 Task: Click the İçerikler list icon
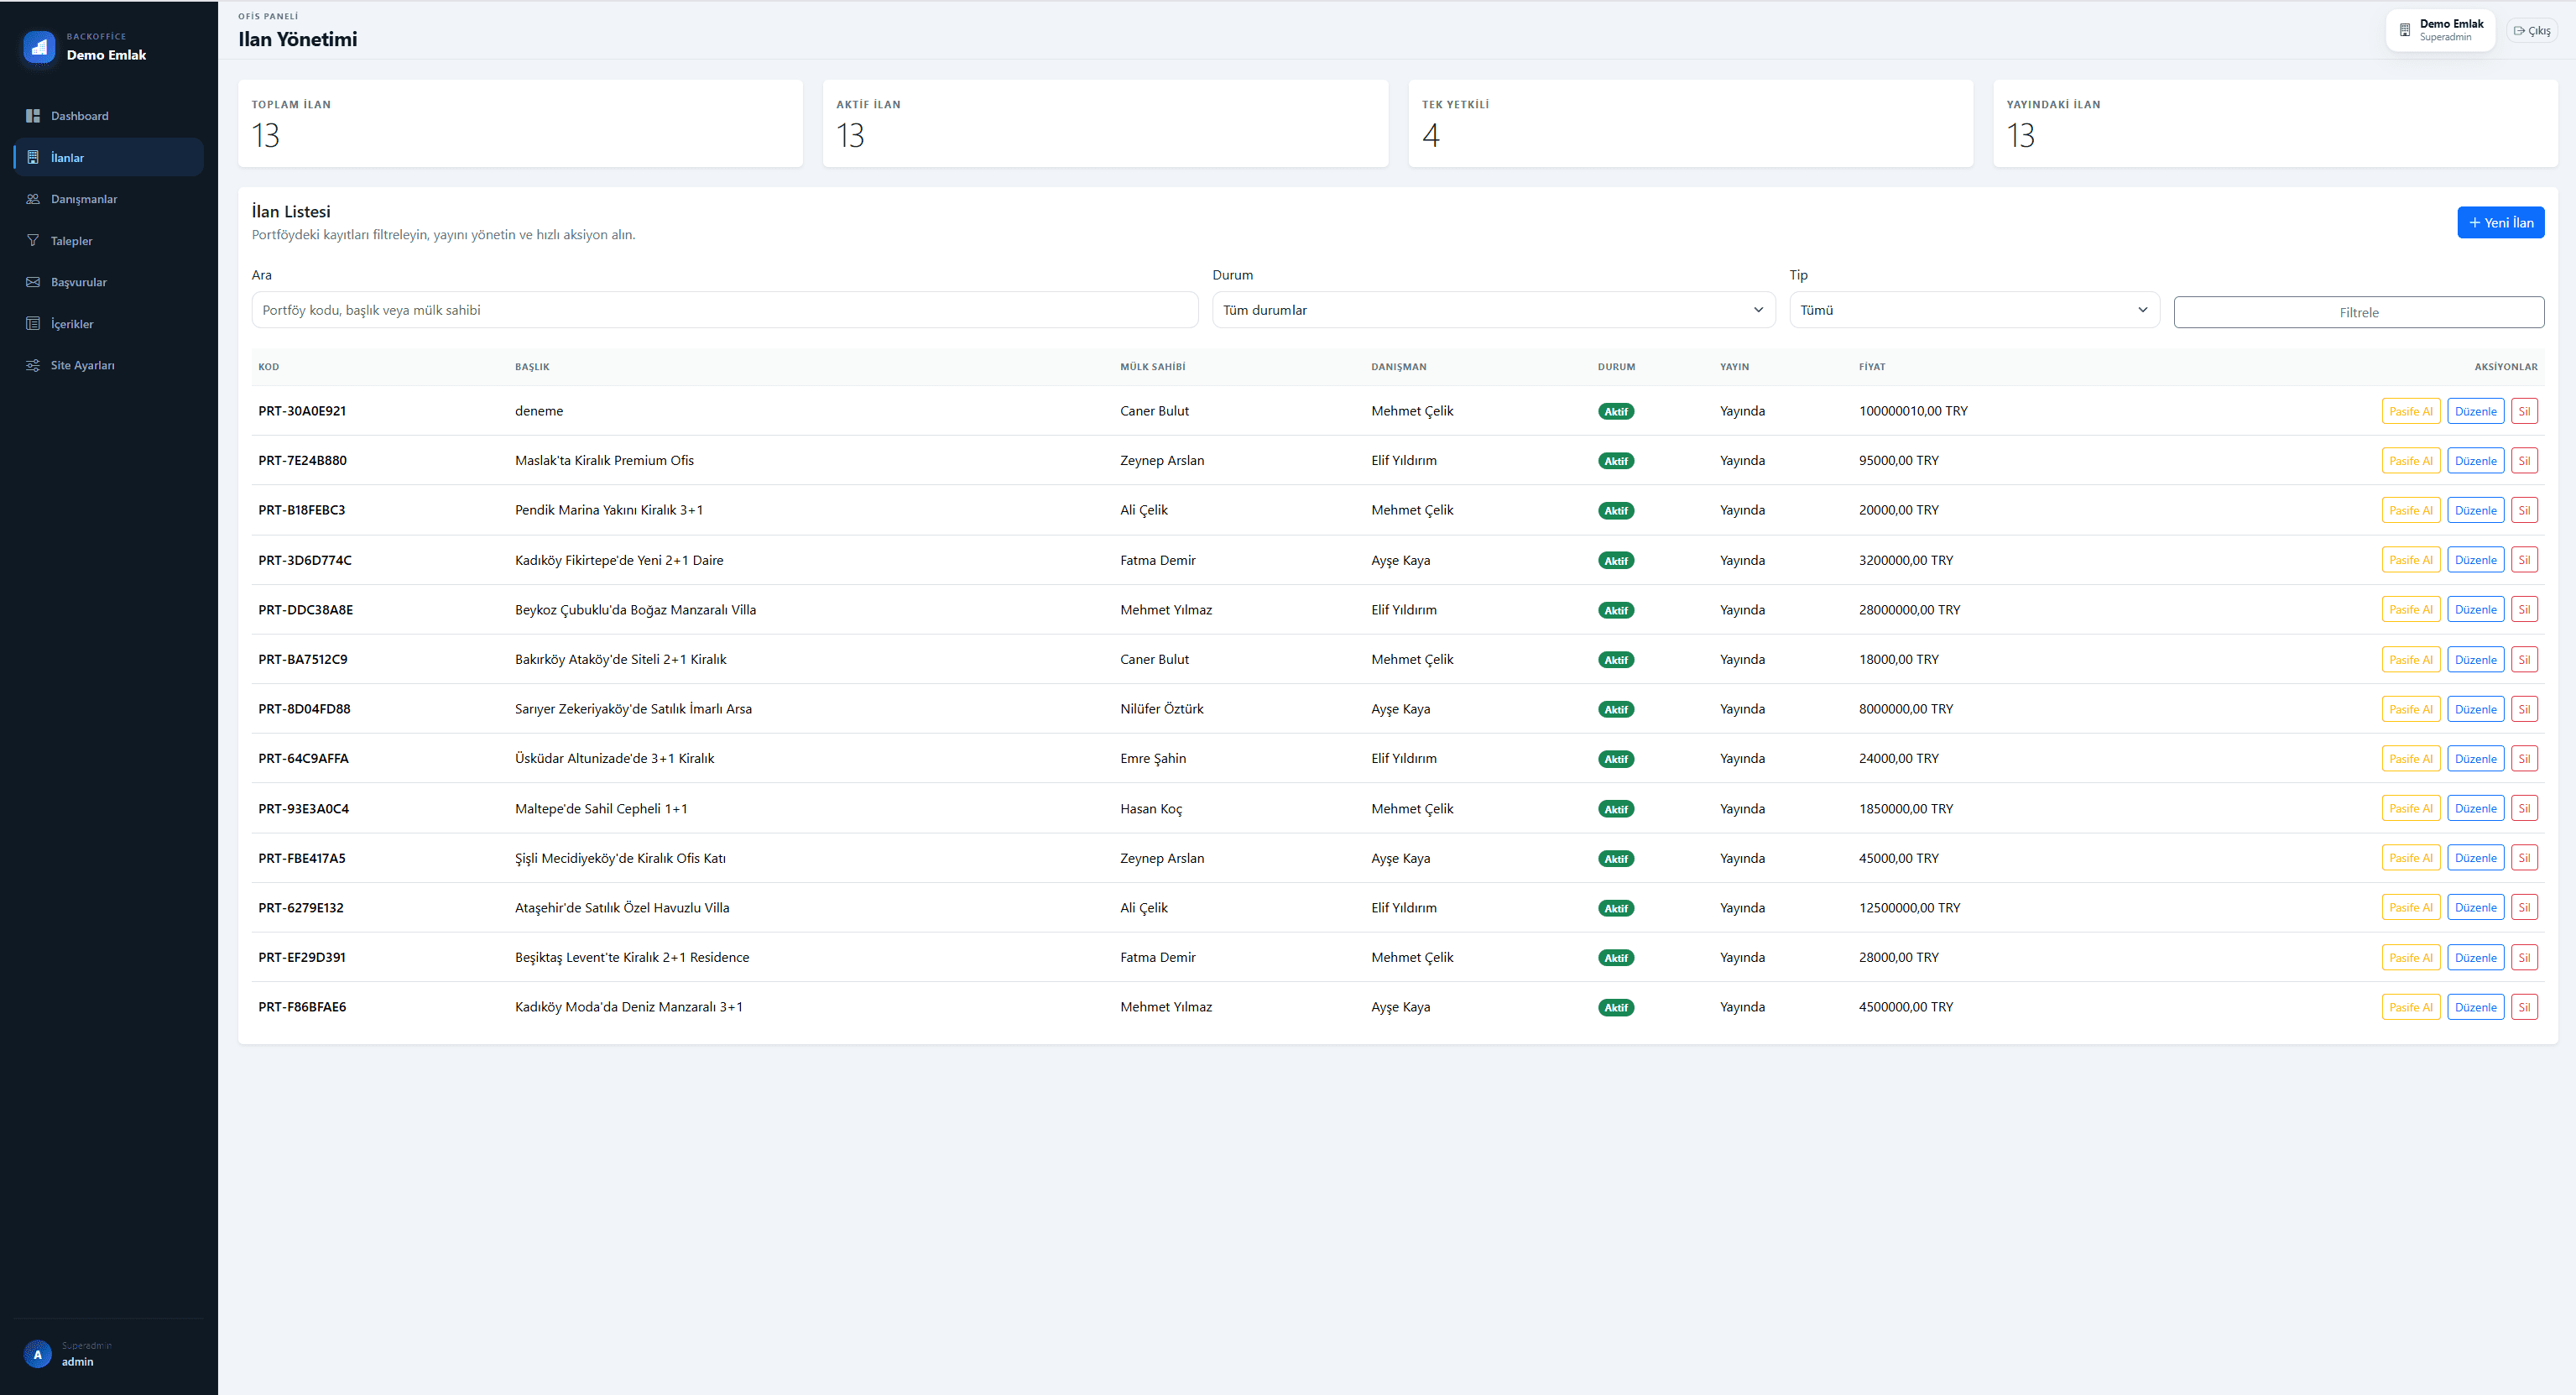(33, 324)
